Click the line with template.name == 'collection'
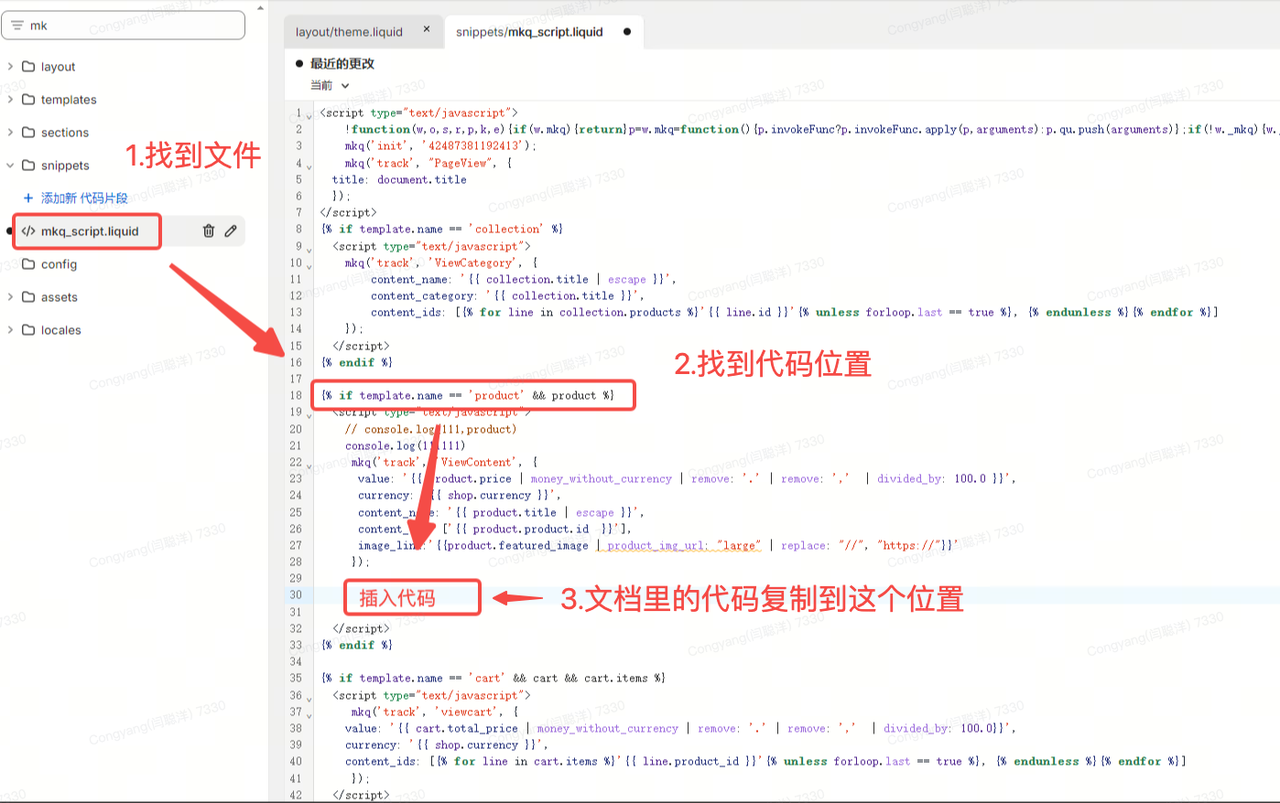 point(442,229)
